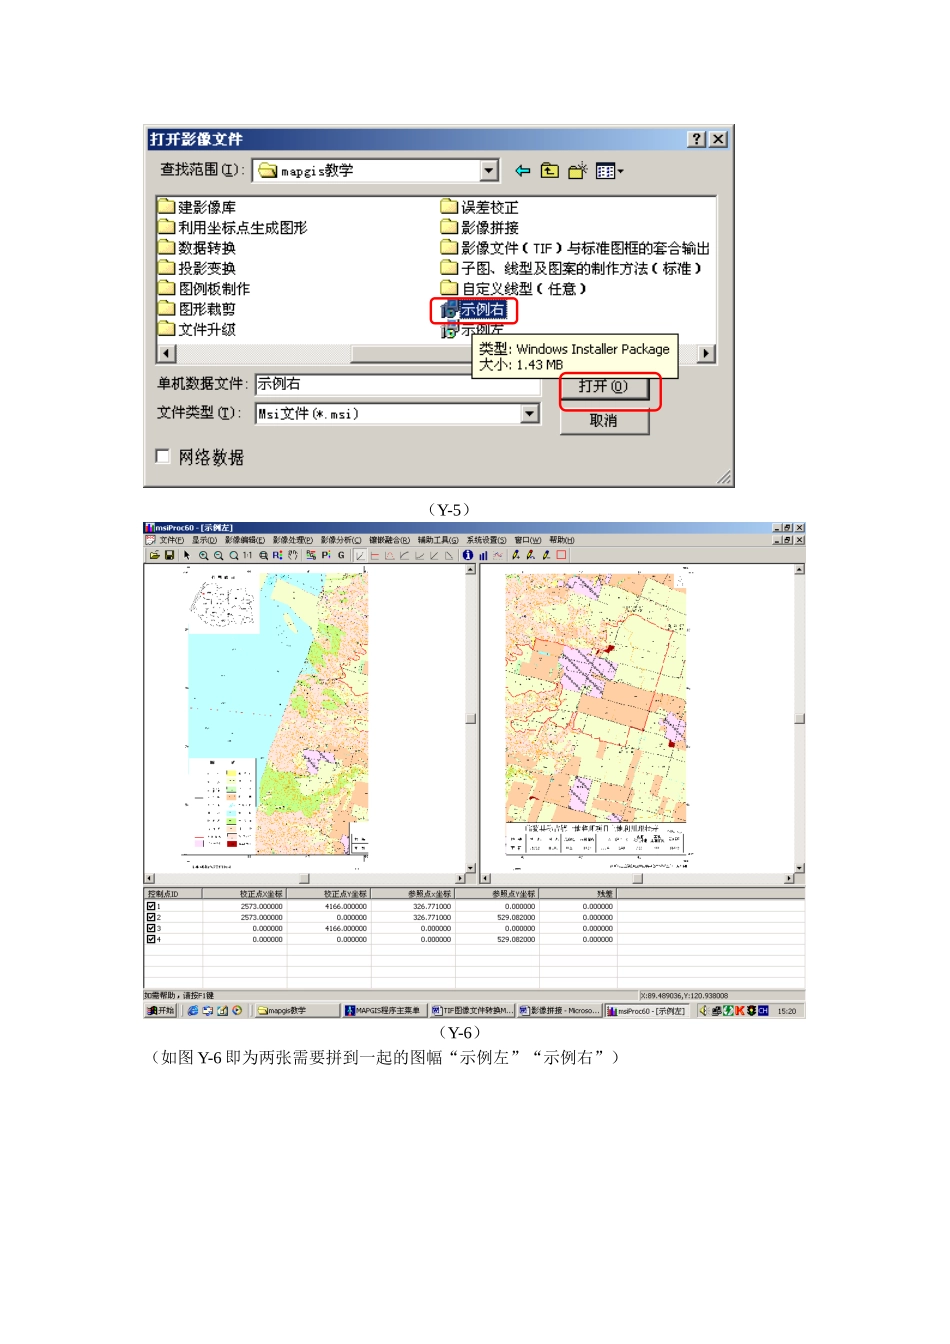Expand the 查找范围 folder dropdown
Viewport: 950px width, 1344px height.
coord(489,171)
